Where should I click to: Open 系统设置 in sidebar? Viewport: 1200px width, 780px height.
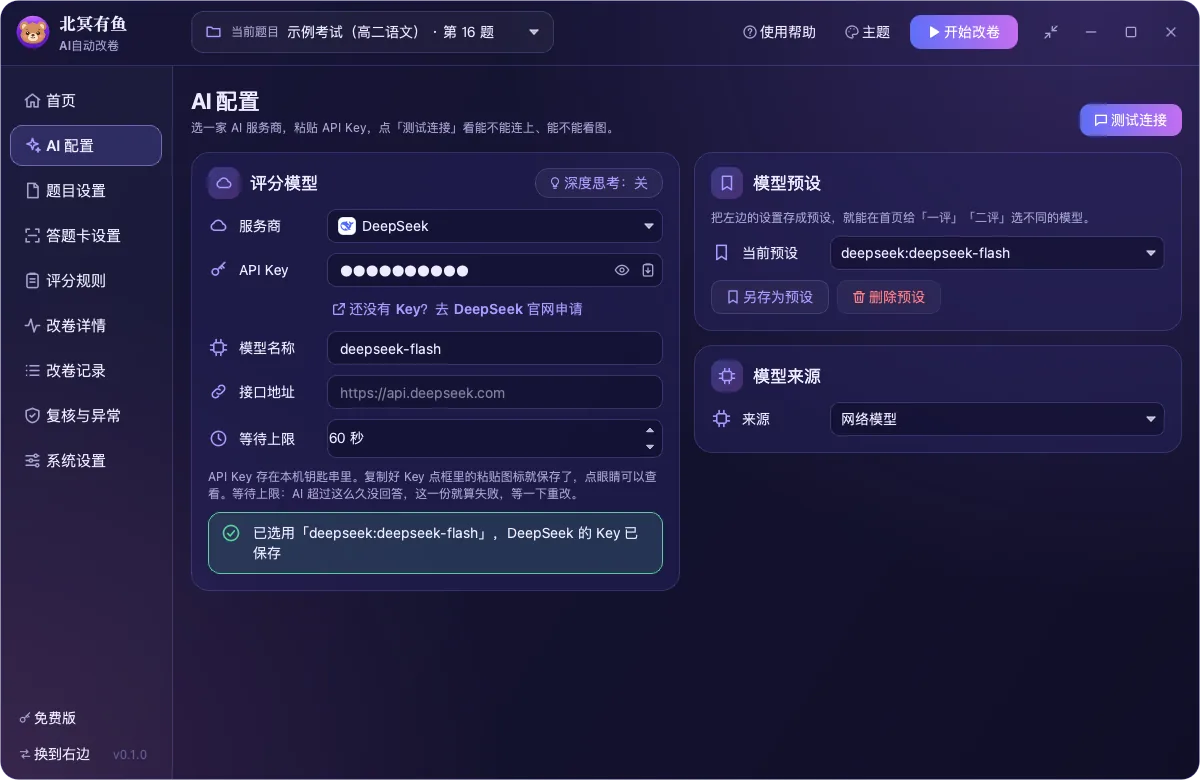tap(86, 461)
